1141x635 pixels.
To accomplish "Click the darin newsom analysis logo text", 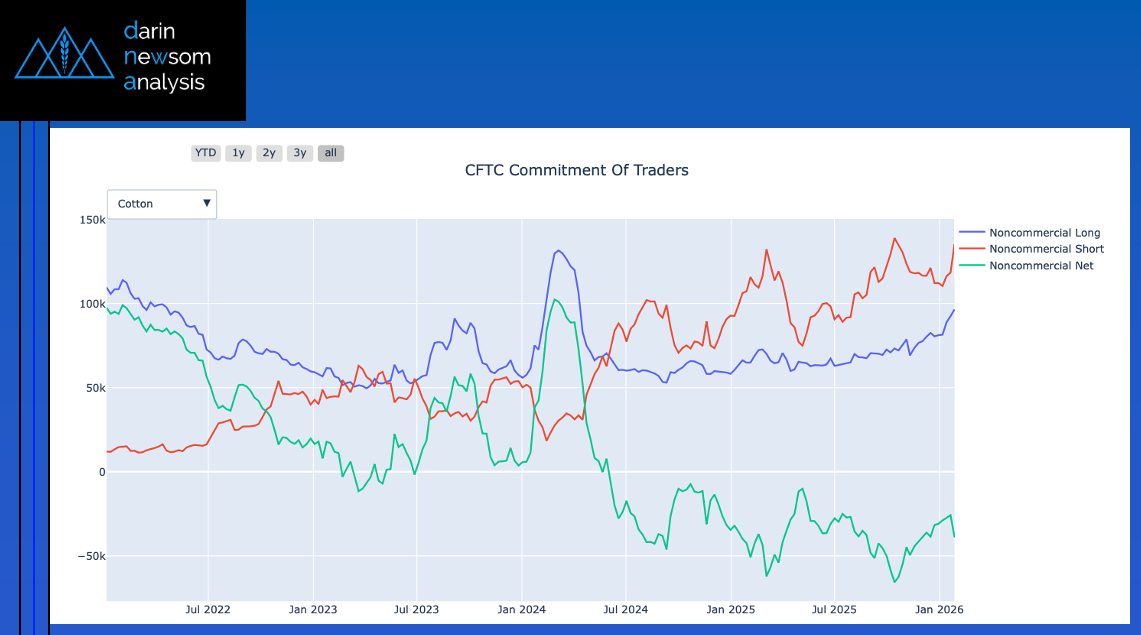I will coord(167,56).
